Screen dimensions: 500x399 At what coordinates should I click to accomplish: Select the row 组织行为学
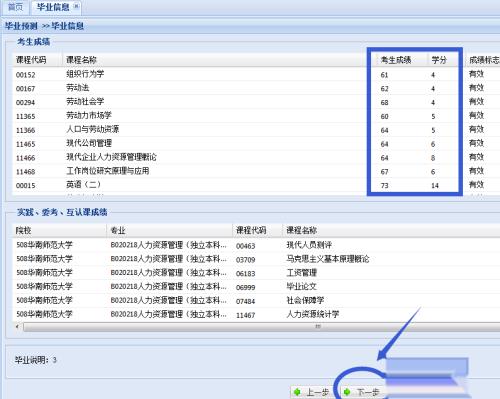click(x=256, y=74)
